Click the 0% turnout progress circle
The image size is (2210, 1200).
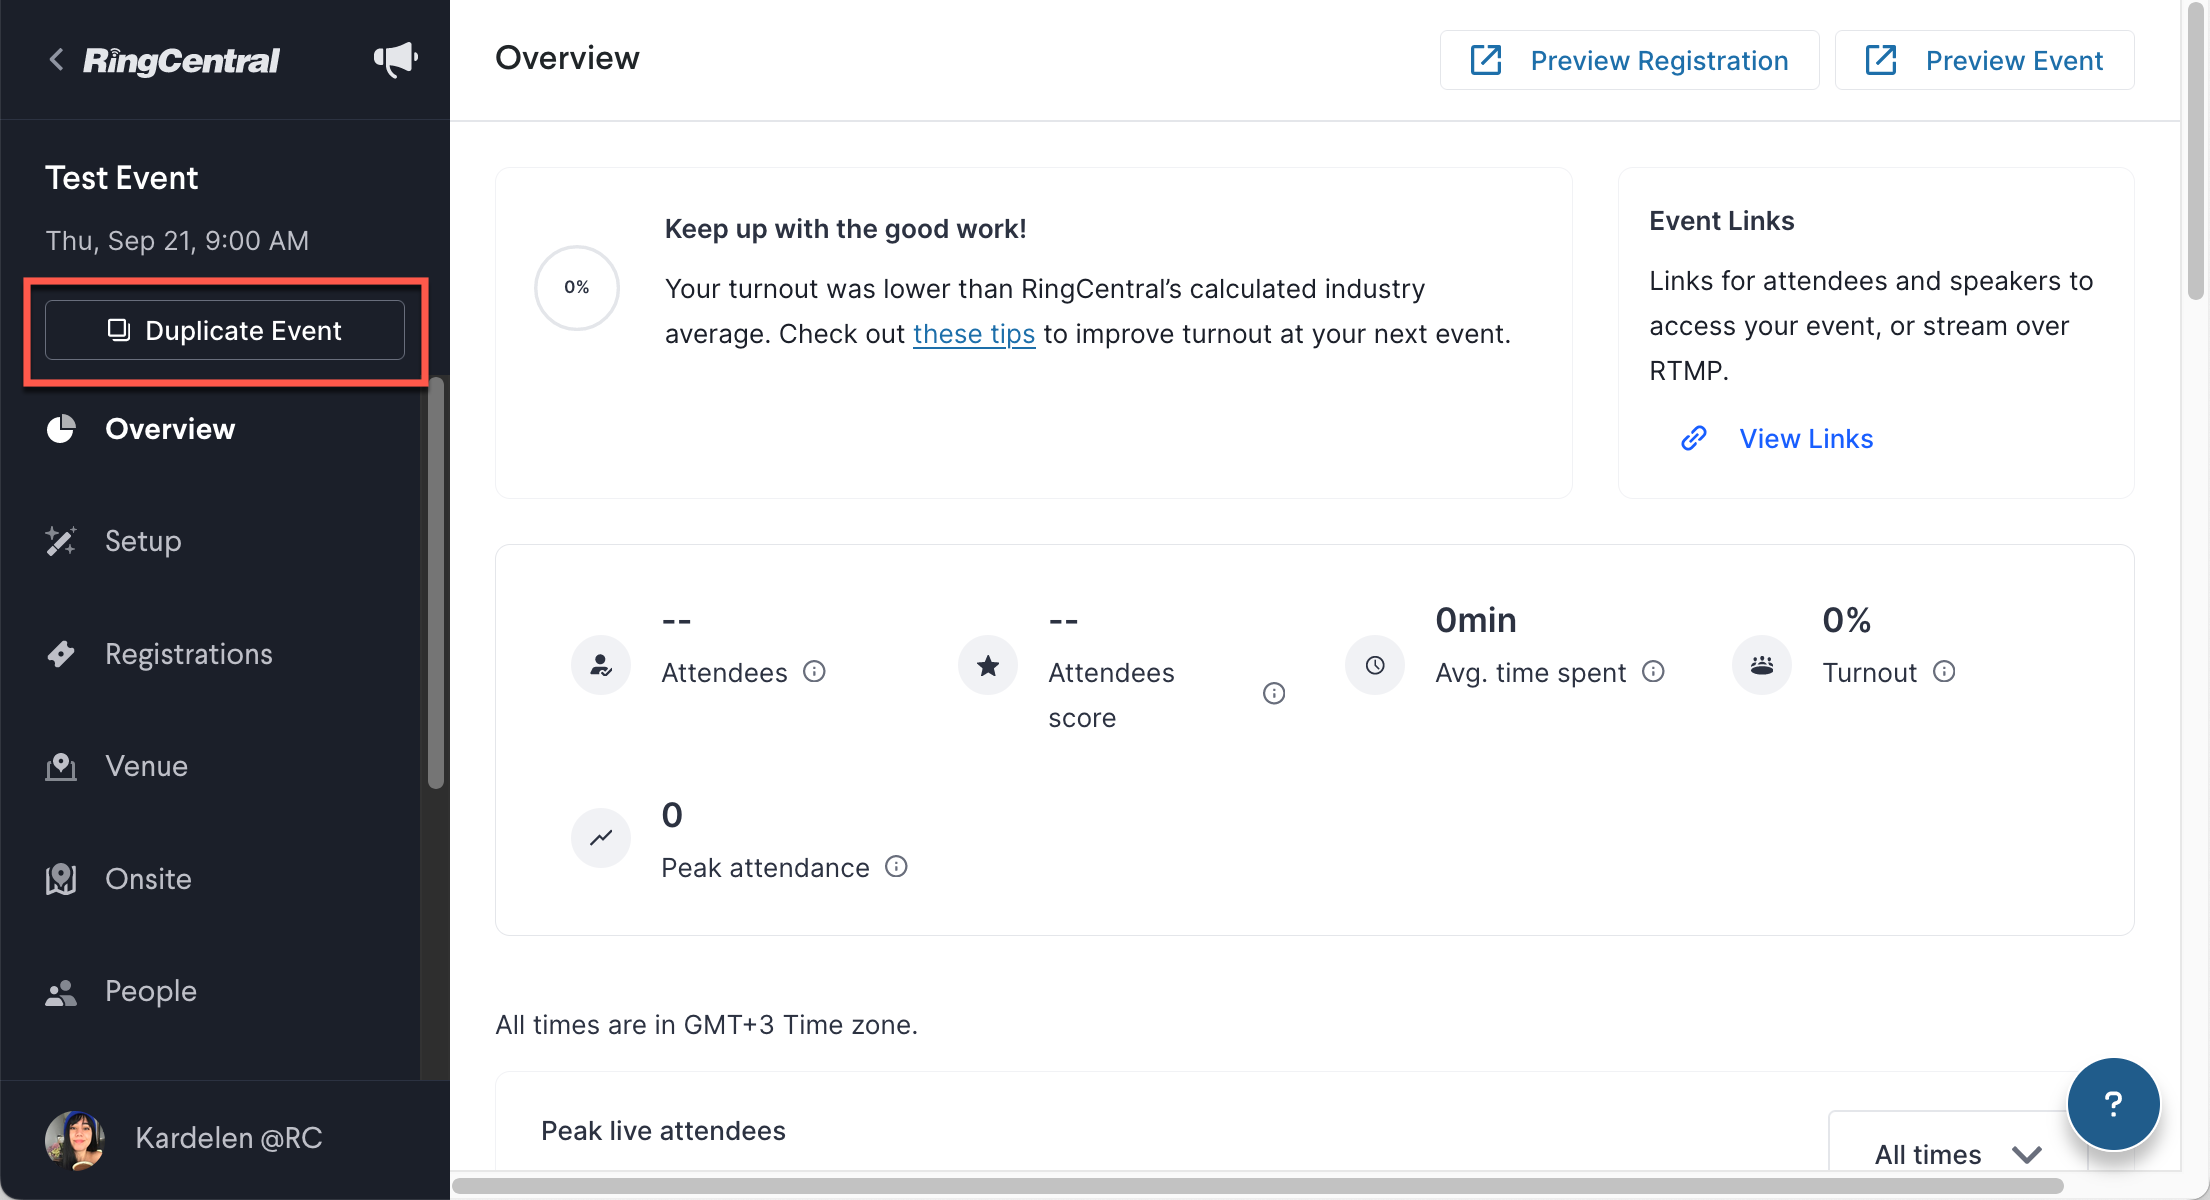click(577, 287)
